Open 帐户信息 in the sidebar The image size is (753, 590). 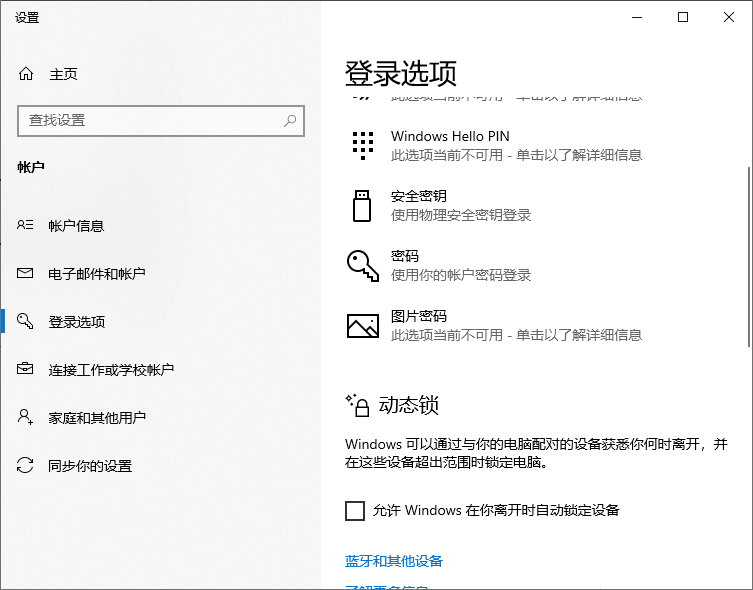(x=76, y=226)
